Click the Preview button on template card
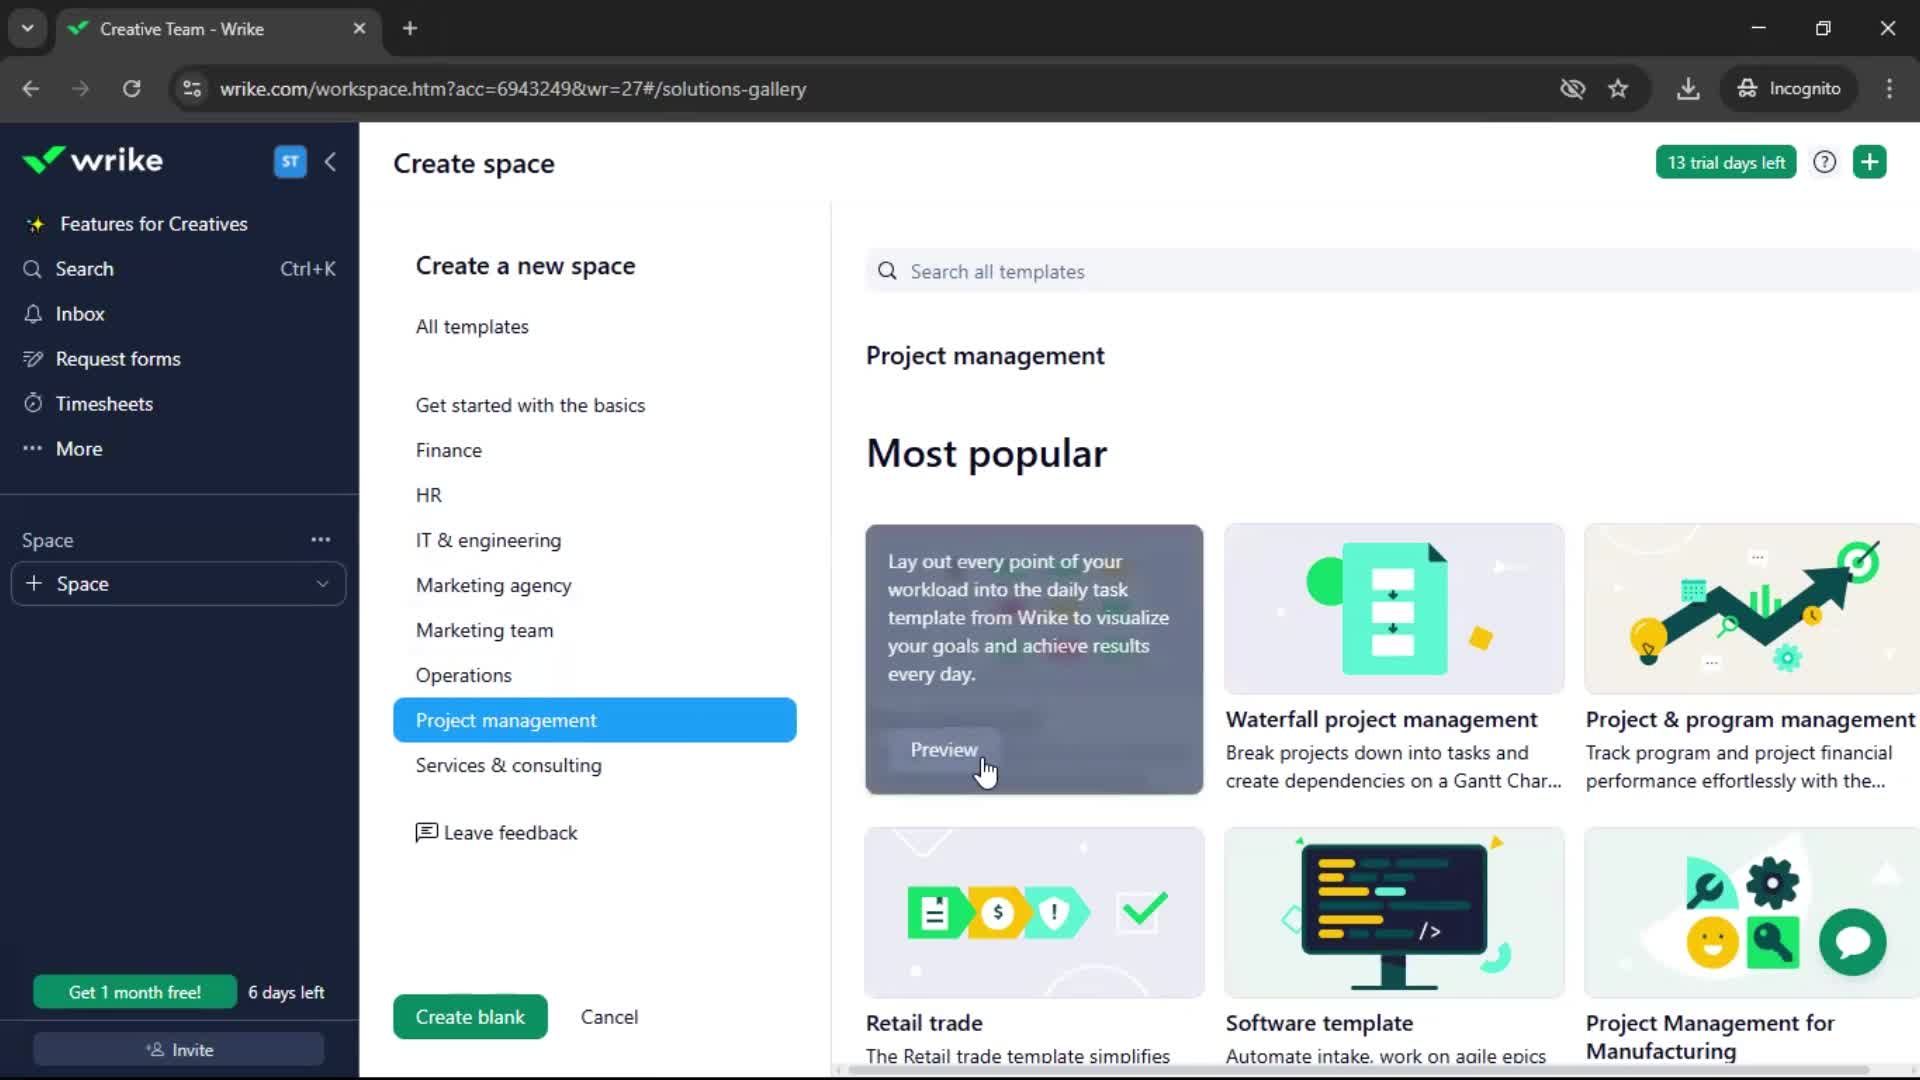Image resolution: width=1920 pixels, height=1080 pixels. pos(943,750)
